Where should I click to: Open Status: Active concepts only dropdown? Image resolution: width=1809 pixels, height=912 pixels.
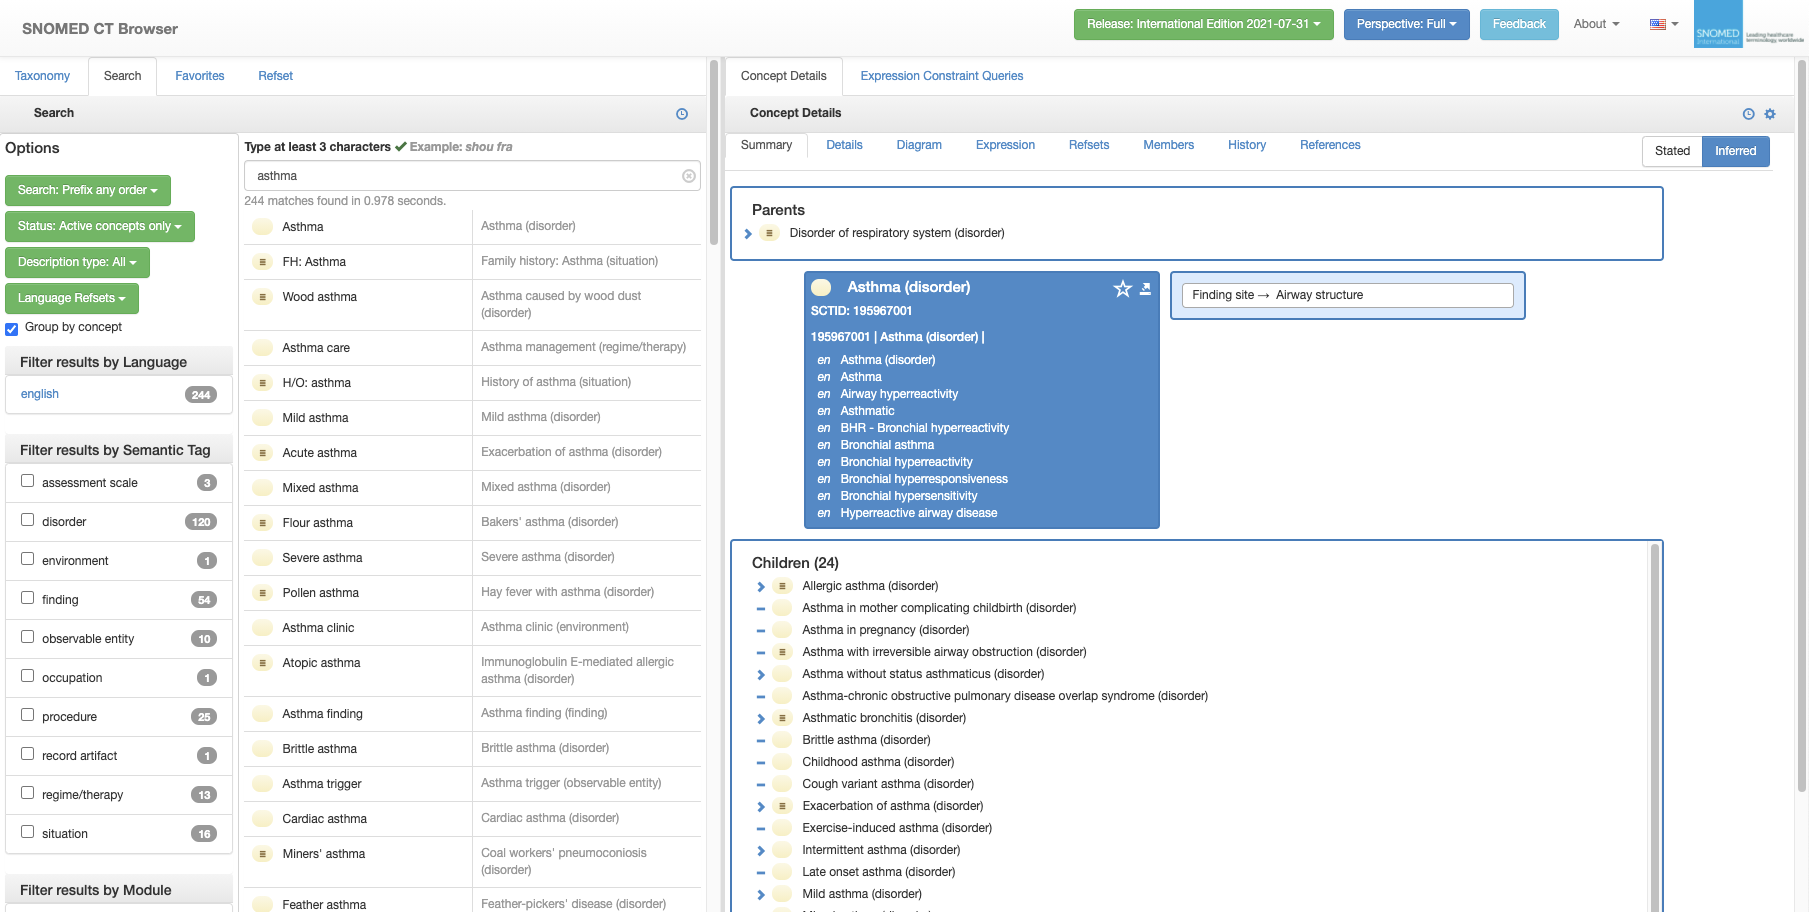(x=100, y=226)
